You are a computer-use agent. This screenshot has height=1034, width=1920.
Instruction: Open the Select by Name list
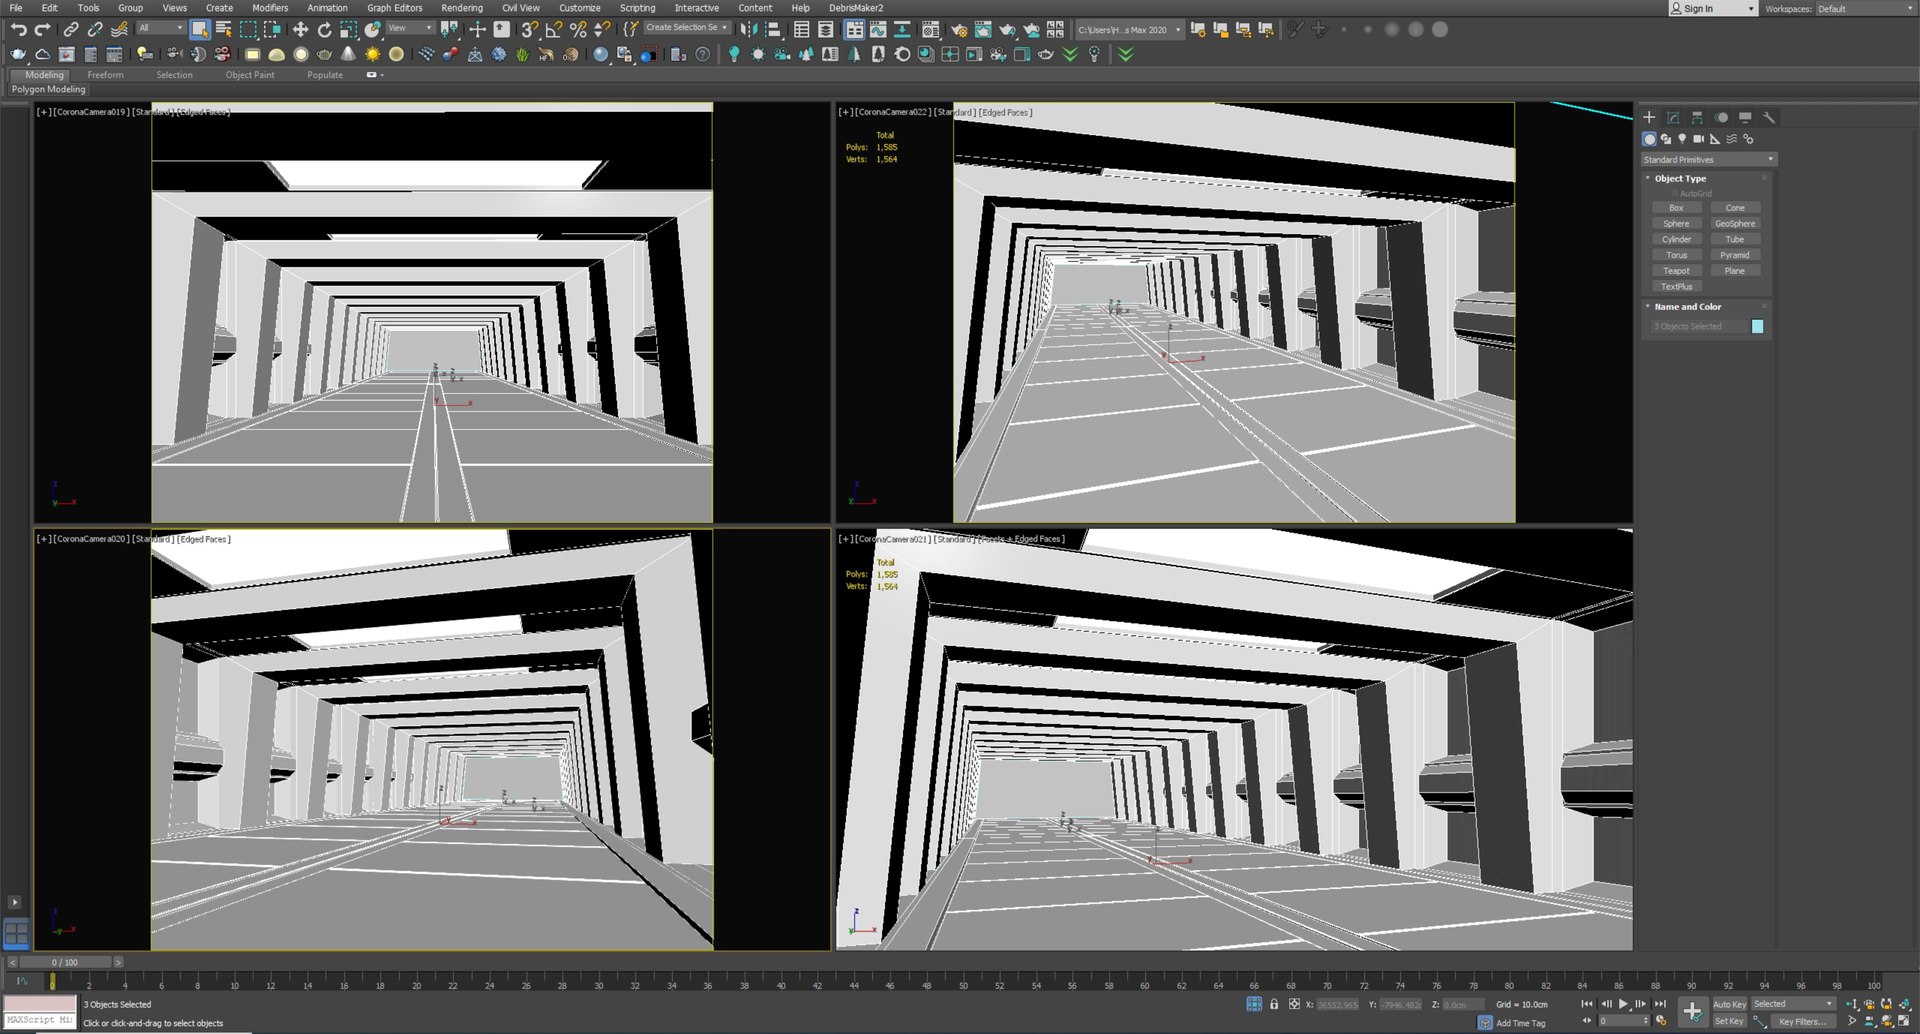[224, 30]
